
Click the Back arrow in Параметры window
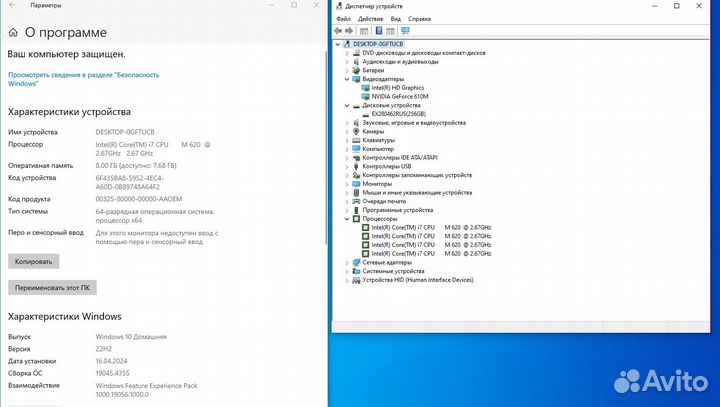click(x=12, y=5)
